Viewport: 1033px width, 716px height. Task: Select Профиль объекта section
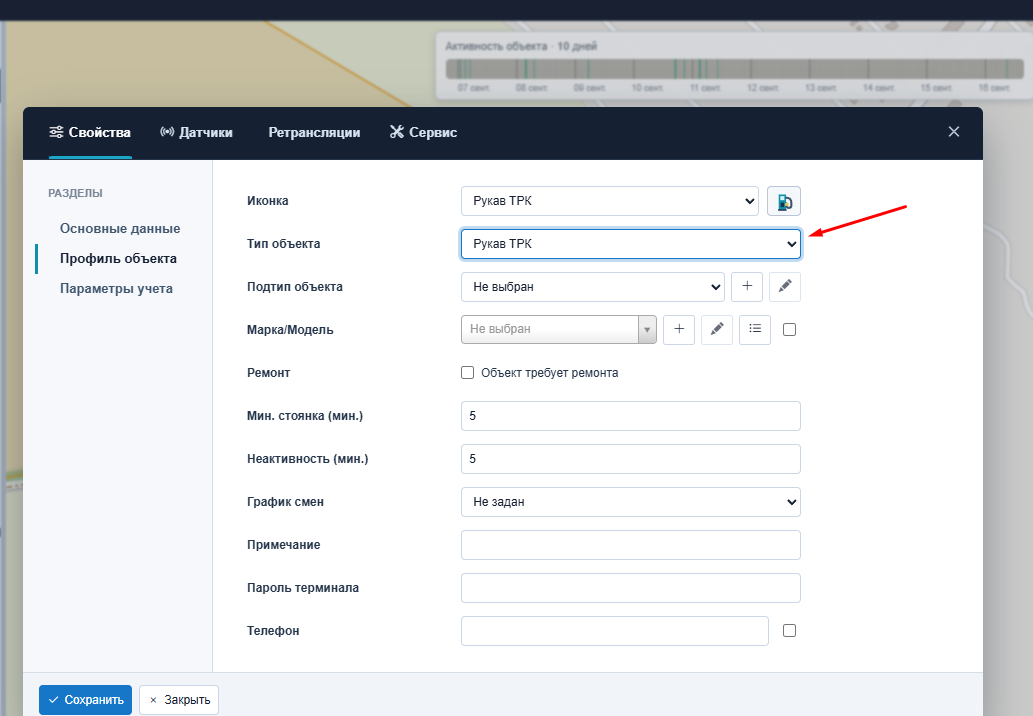pos(118,258)
